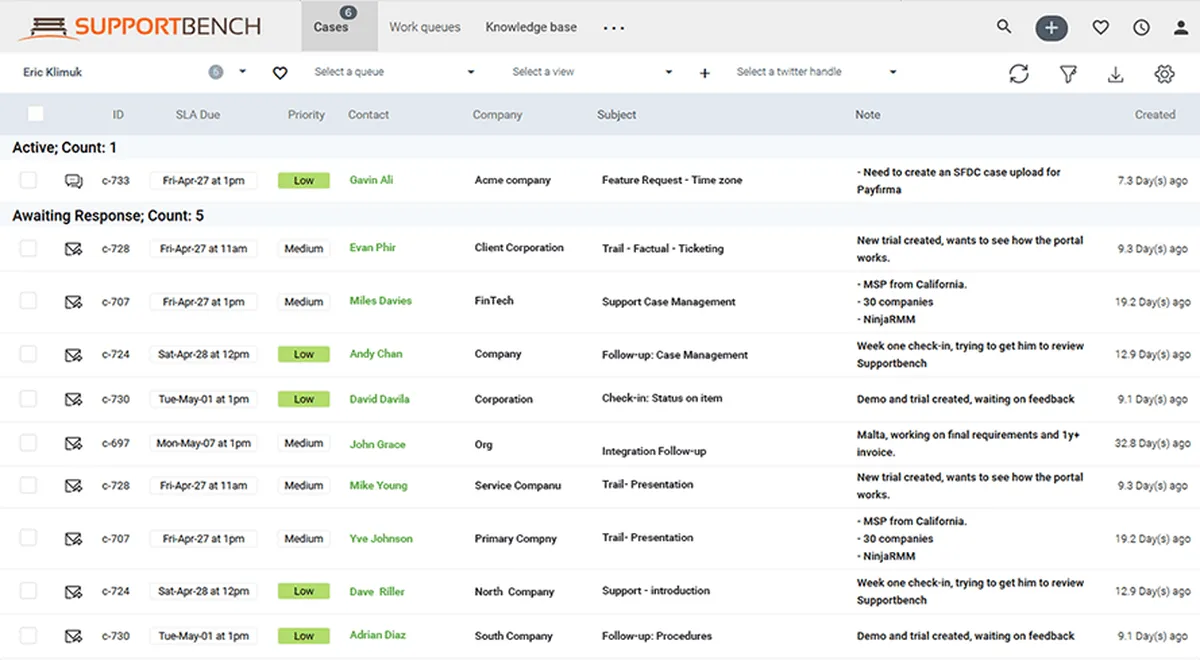
Task: Select the checkbox for Evan Phir case
Action: [28, 248]
